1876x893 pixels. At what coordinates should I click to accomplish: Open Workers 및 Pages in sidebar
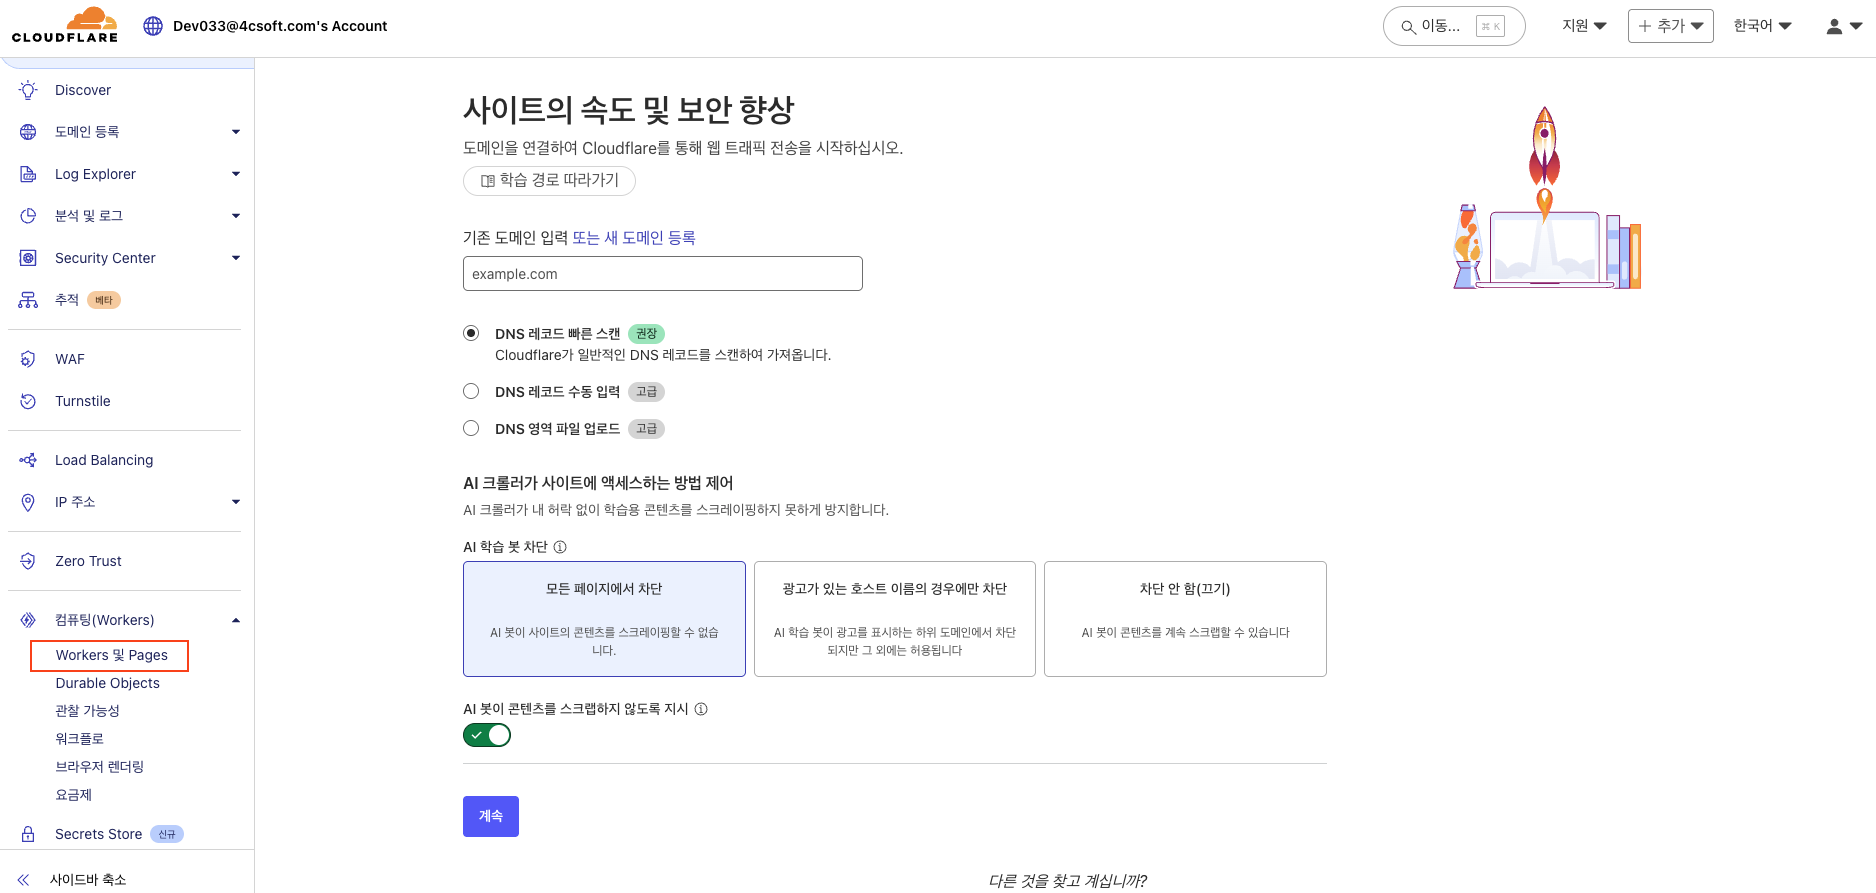click(110, 655)
